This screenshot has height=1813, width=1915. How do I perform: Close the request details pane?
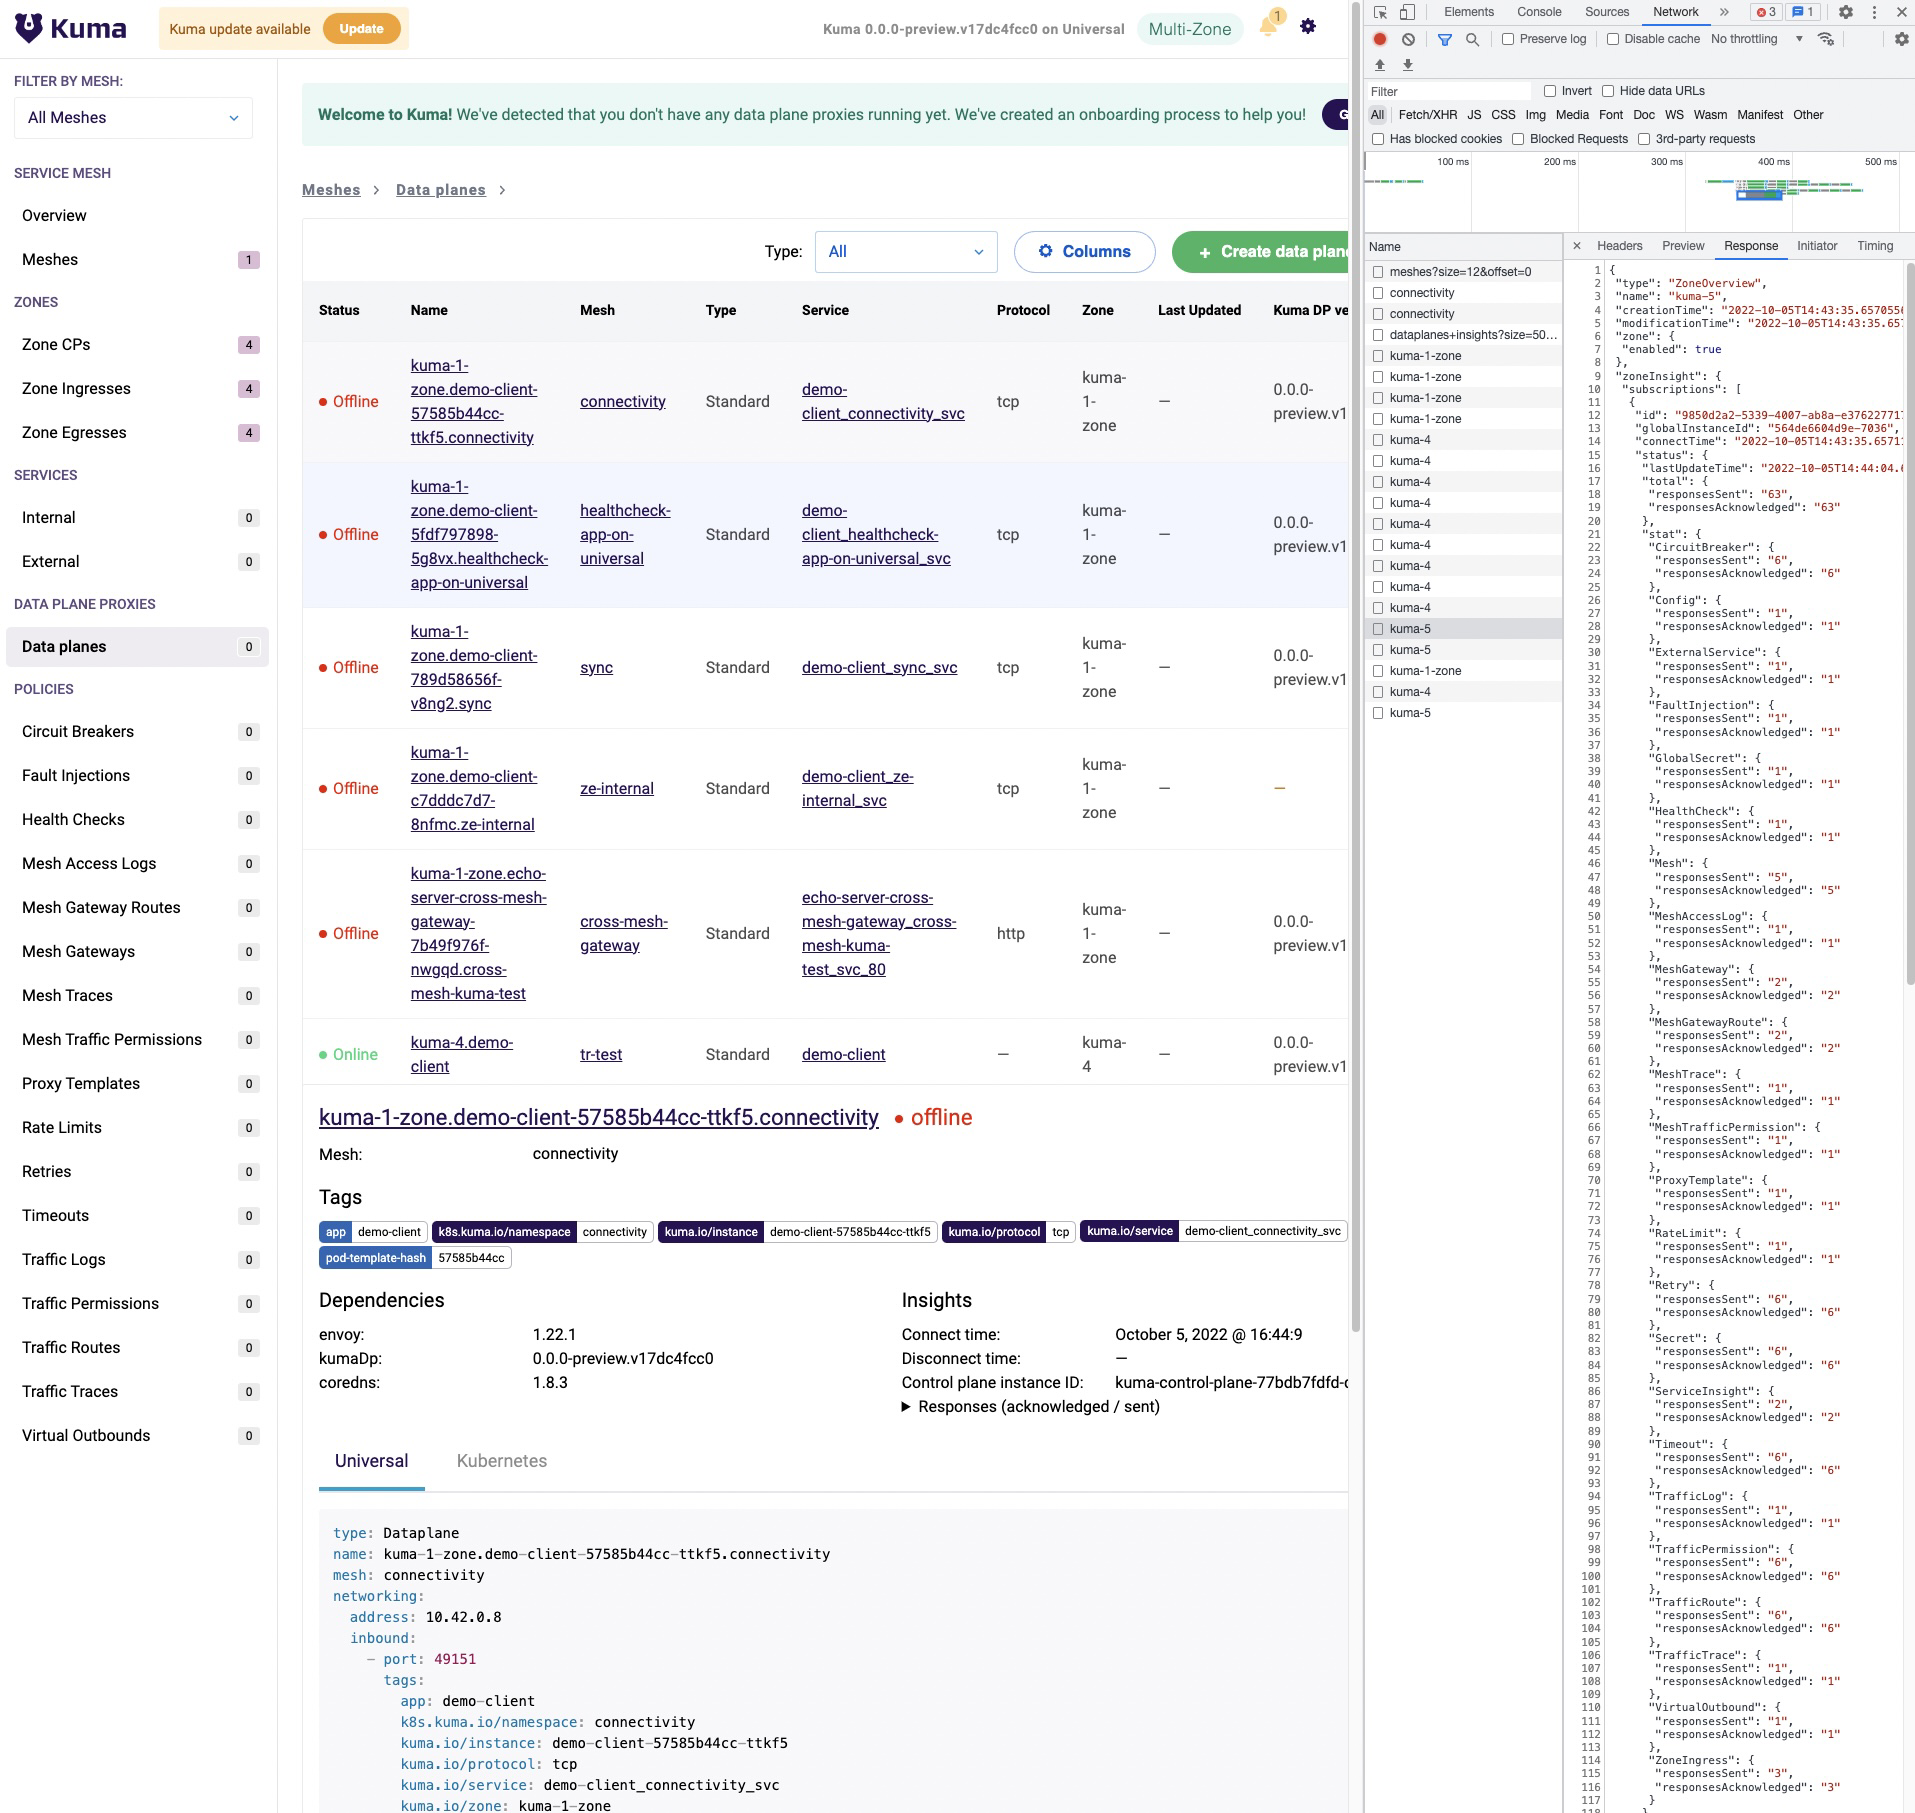point(1577,246)
